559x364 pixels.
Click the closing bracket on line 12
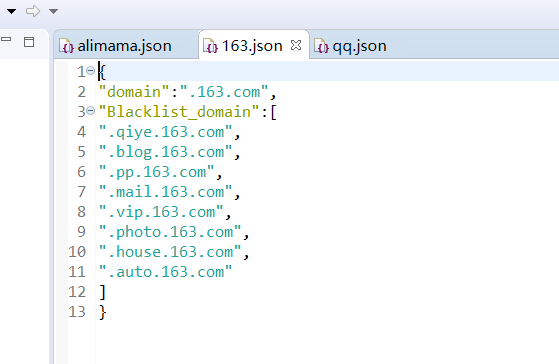(x=103, y=292)
